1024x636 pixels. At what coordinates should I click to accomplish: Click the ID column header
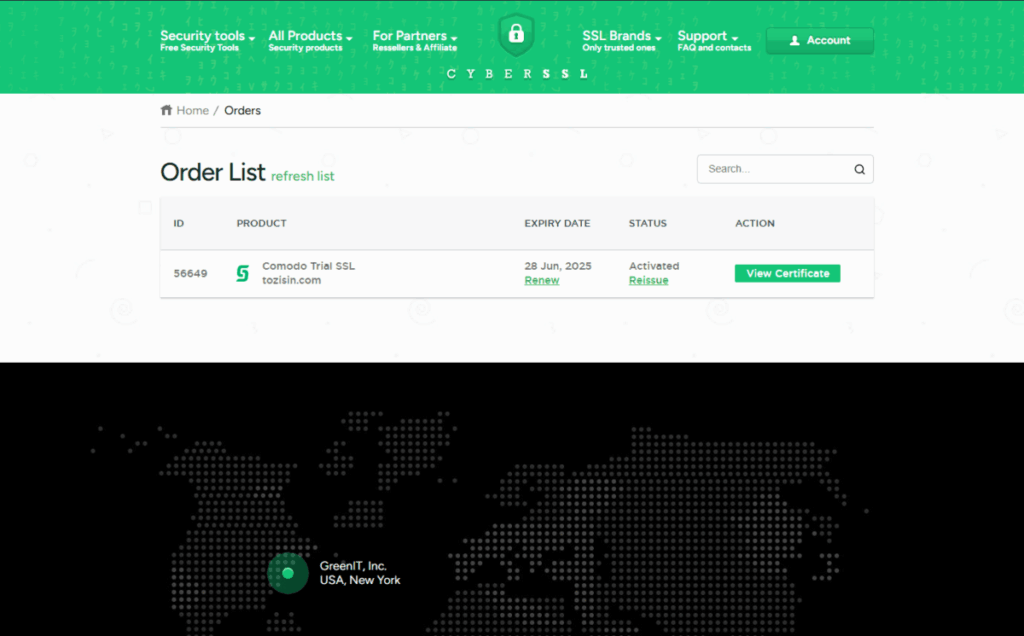pos(179,223)
